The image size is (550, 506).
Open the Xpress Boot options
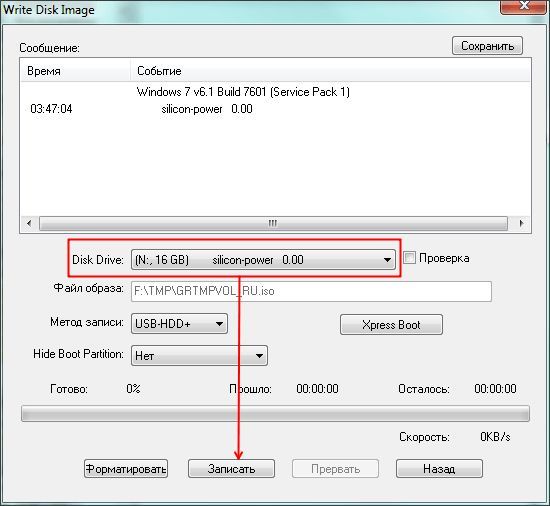391,325
